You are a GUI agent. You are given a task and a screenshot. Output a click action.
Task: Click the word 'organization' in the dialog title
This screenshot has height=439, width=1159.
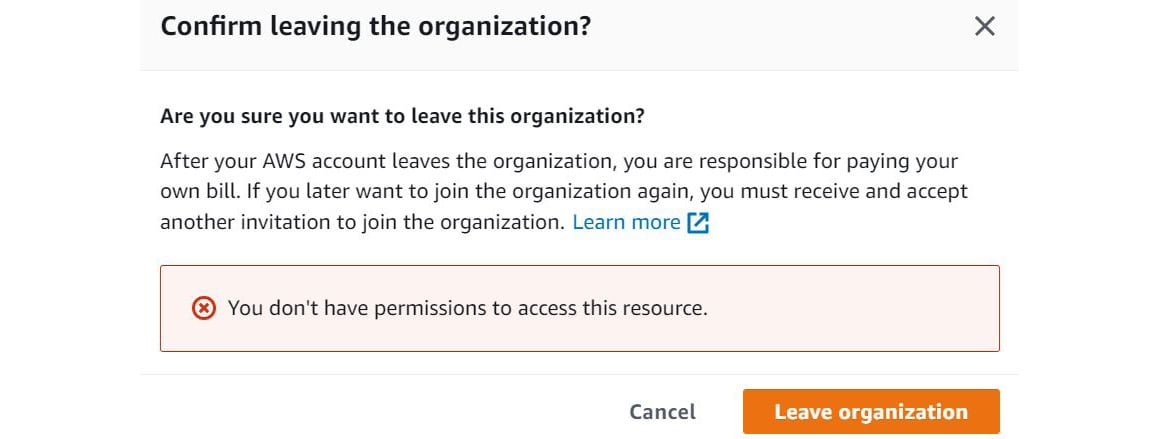click(x=505, y=27)
